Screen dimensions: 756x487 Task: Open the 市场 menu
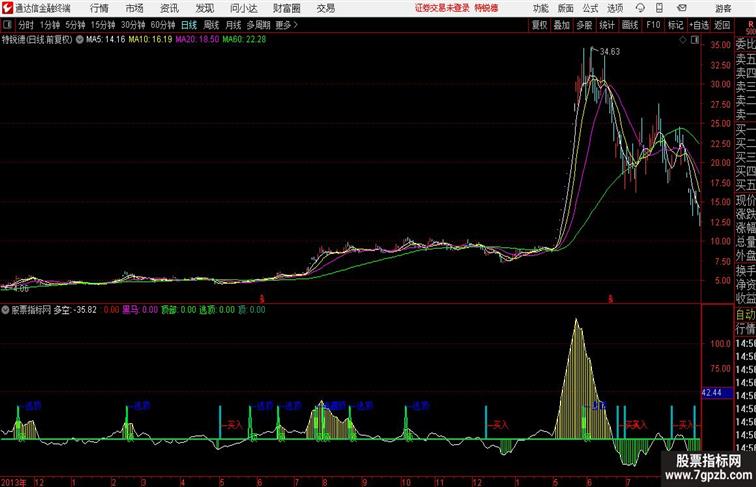pyautogui.click(x=134, y=8)
